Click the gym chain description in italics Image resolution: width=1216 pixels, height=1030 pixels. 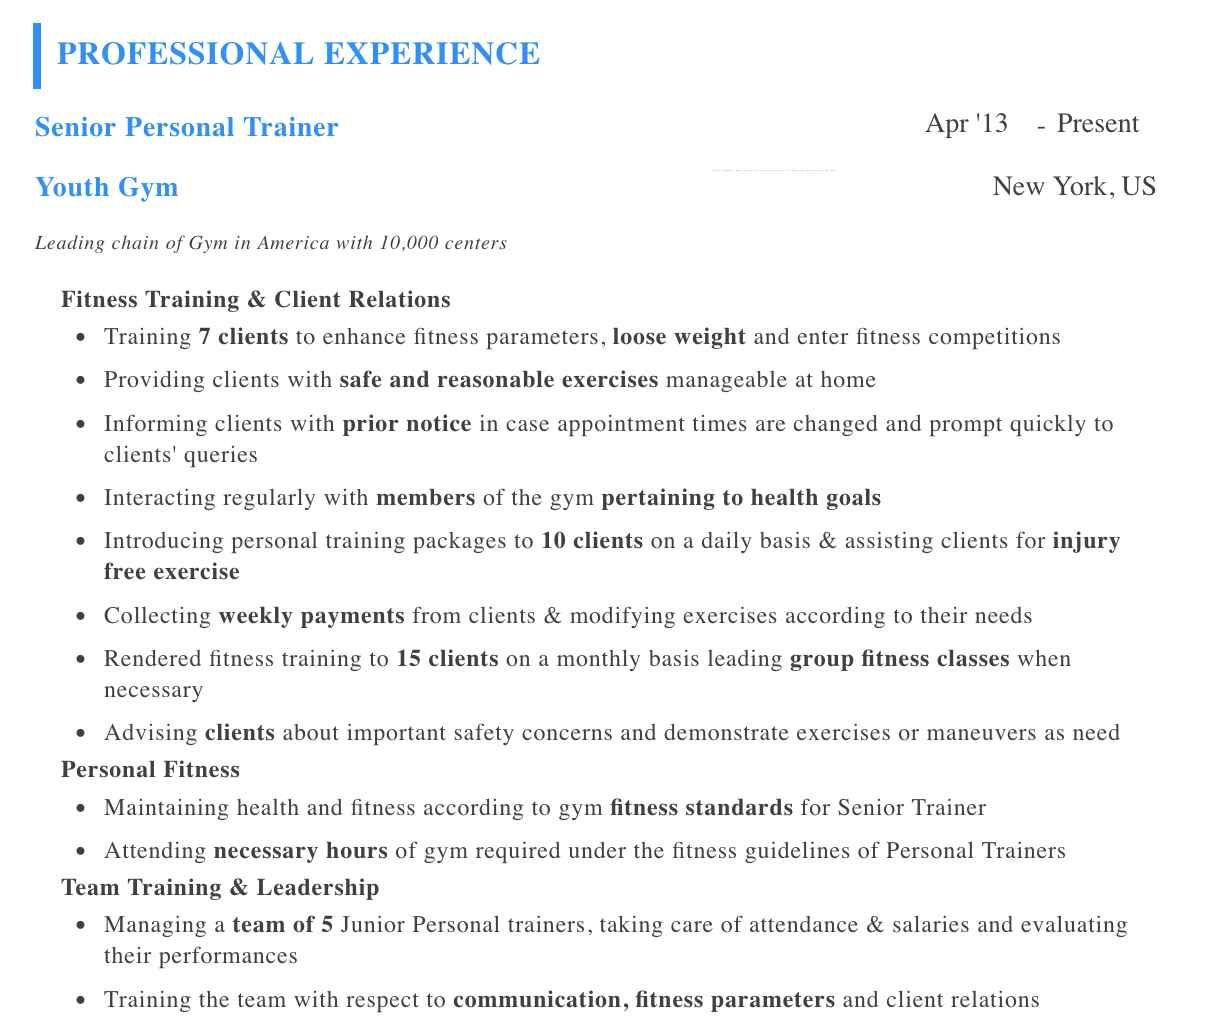pos(271,243)
